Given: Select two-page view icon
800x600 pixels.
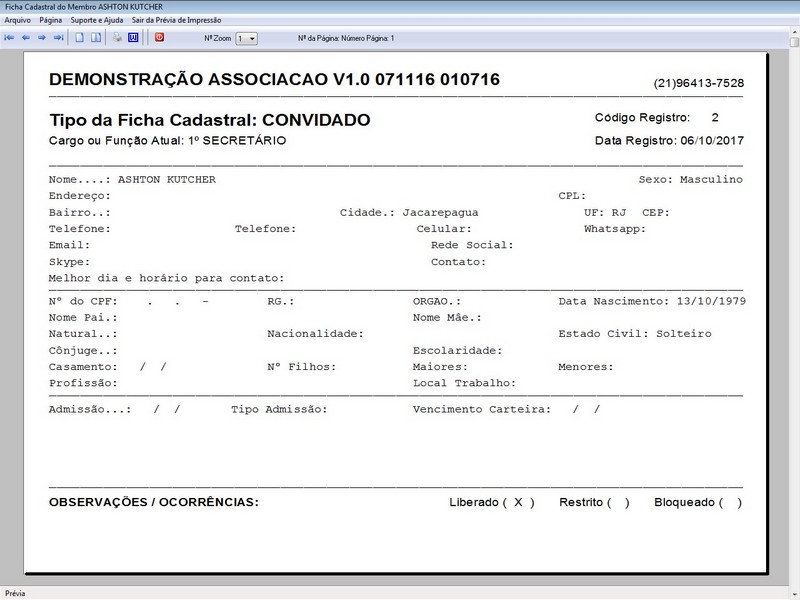Looking at the screenshot, I should tap(96, 38).
